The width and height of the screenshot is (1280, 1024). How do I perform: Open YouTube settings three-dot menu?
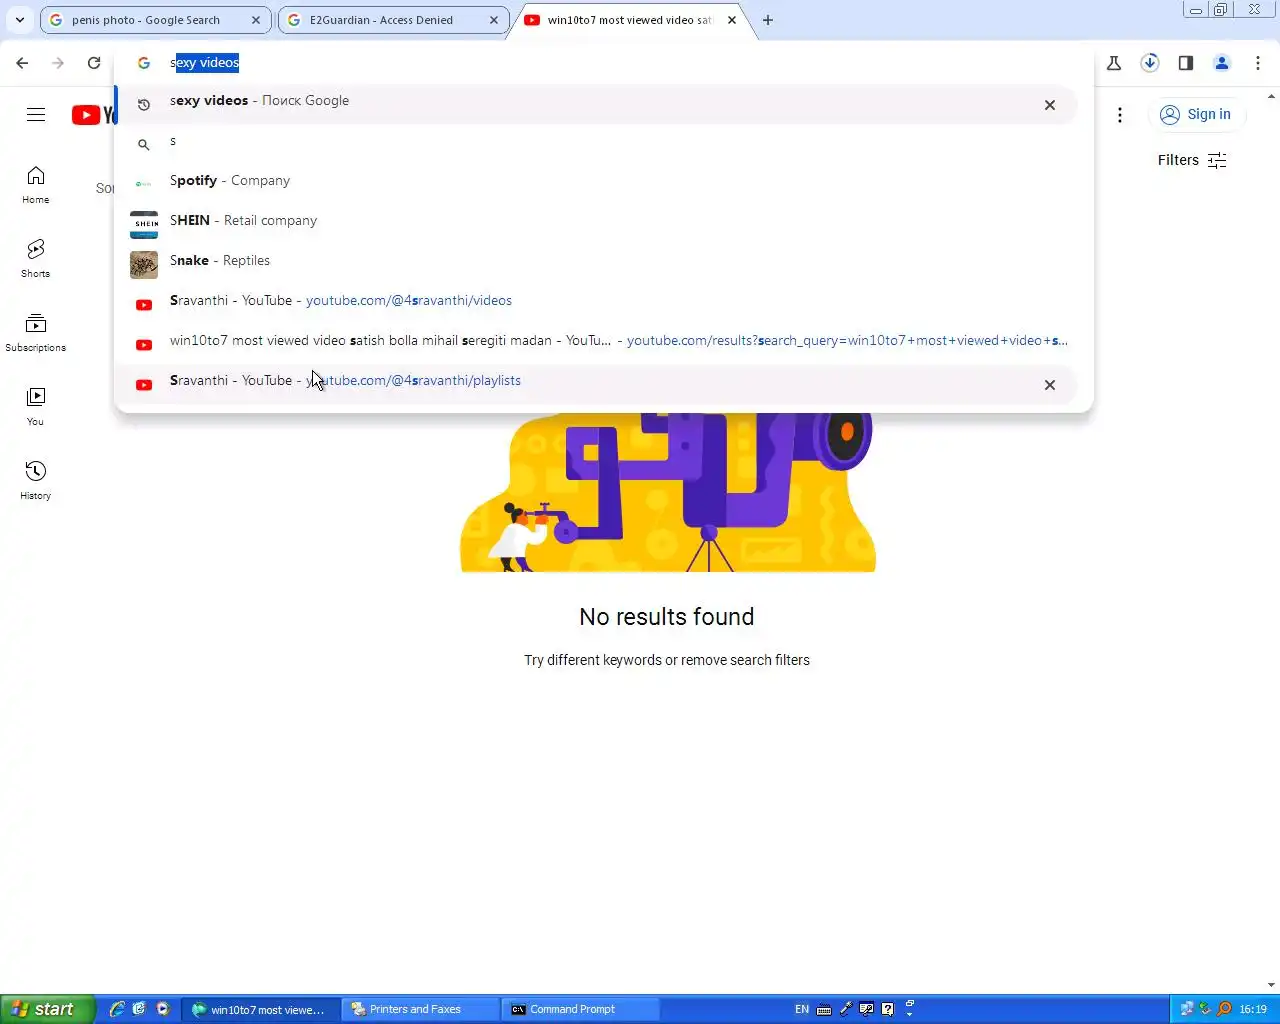[1120, 115]
